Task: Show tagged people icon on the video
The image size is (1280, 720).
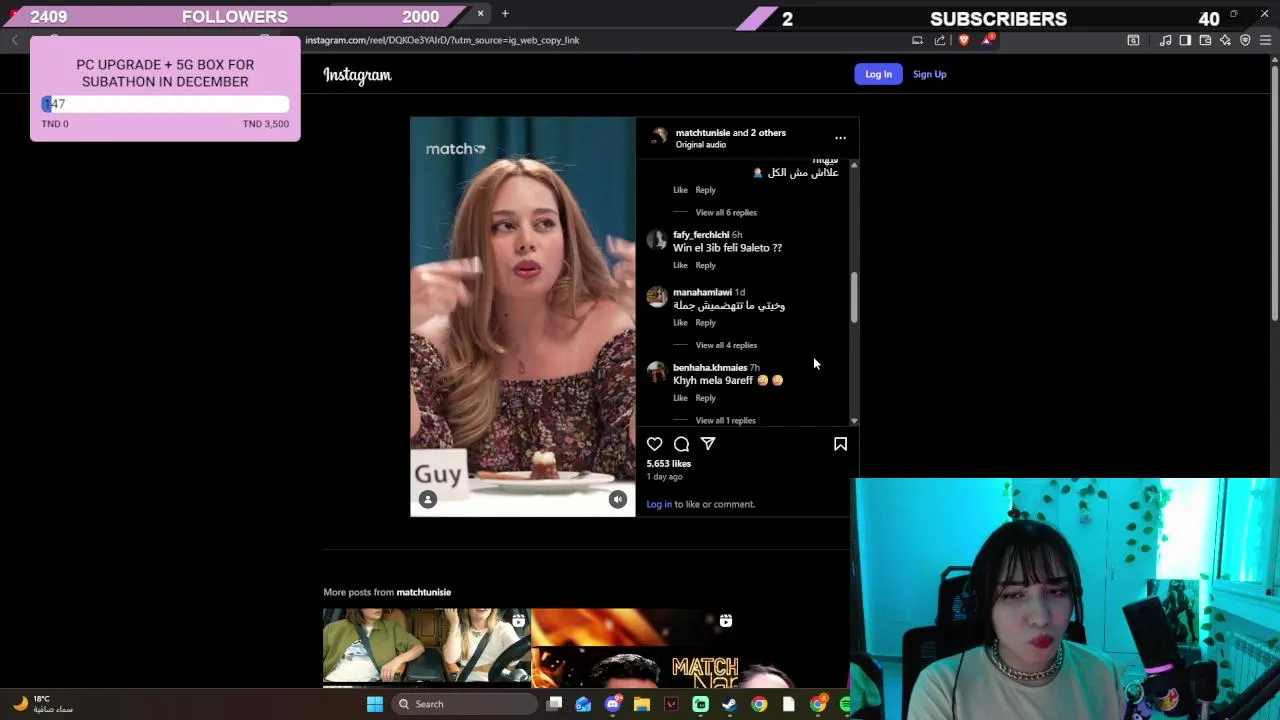Action: pos(428,499)
